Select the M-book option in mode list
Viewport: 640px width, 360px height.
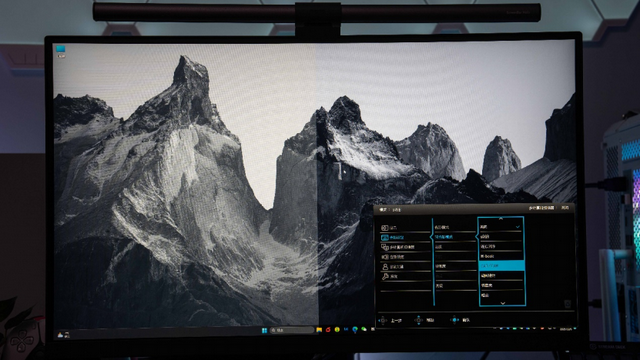[501, 256]
